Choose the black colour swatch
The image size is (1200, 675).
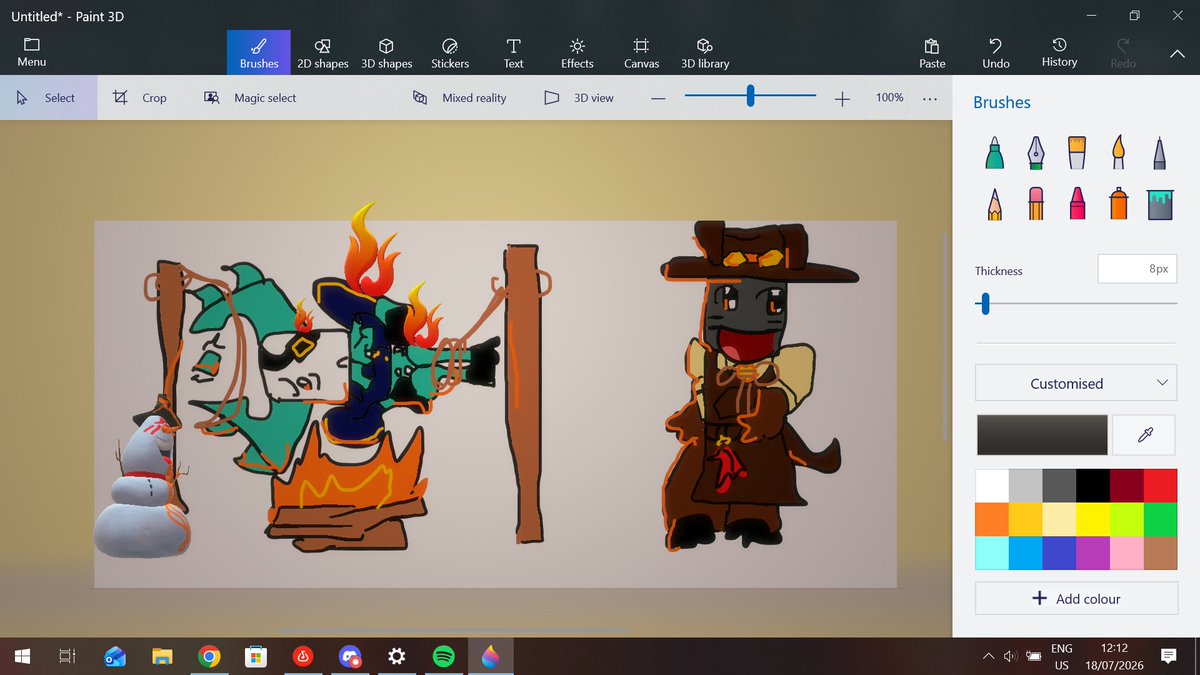tap(1093, 486)
